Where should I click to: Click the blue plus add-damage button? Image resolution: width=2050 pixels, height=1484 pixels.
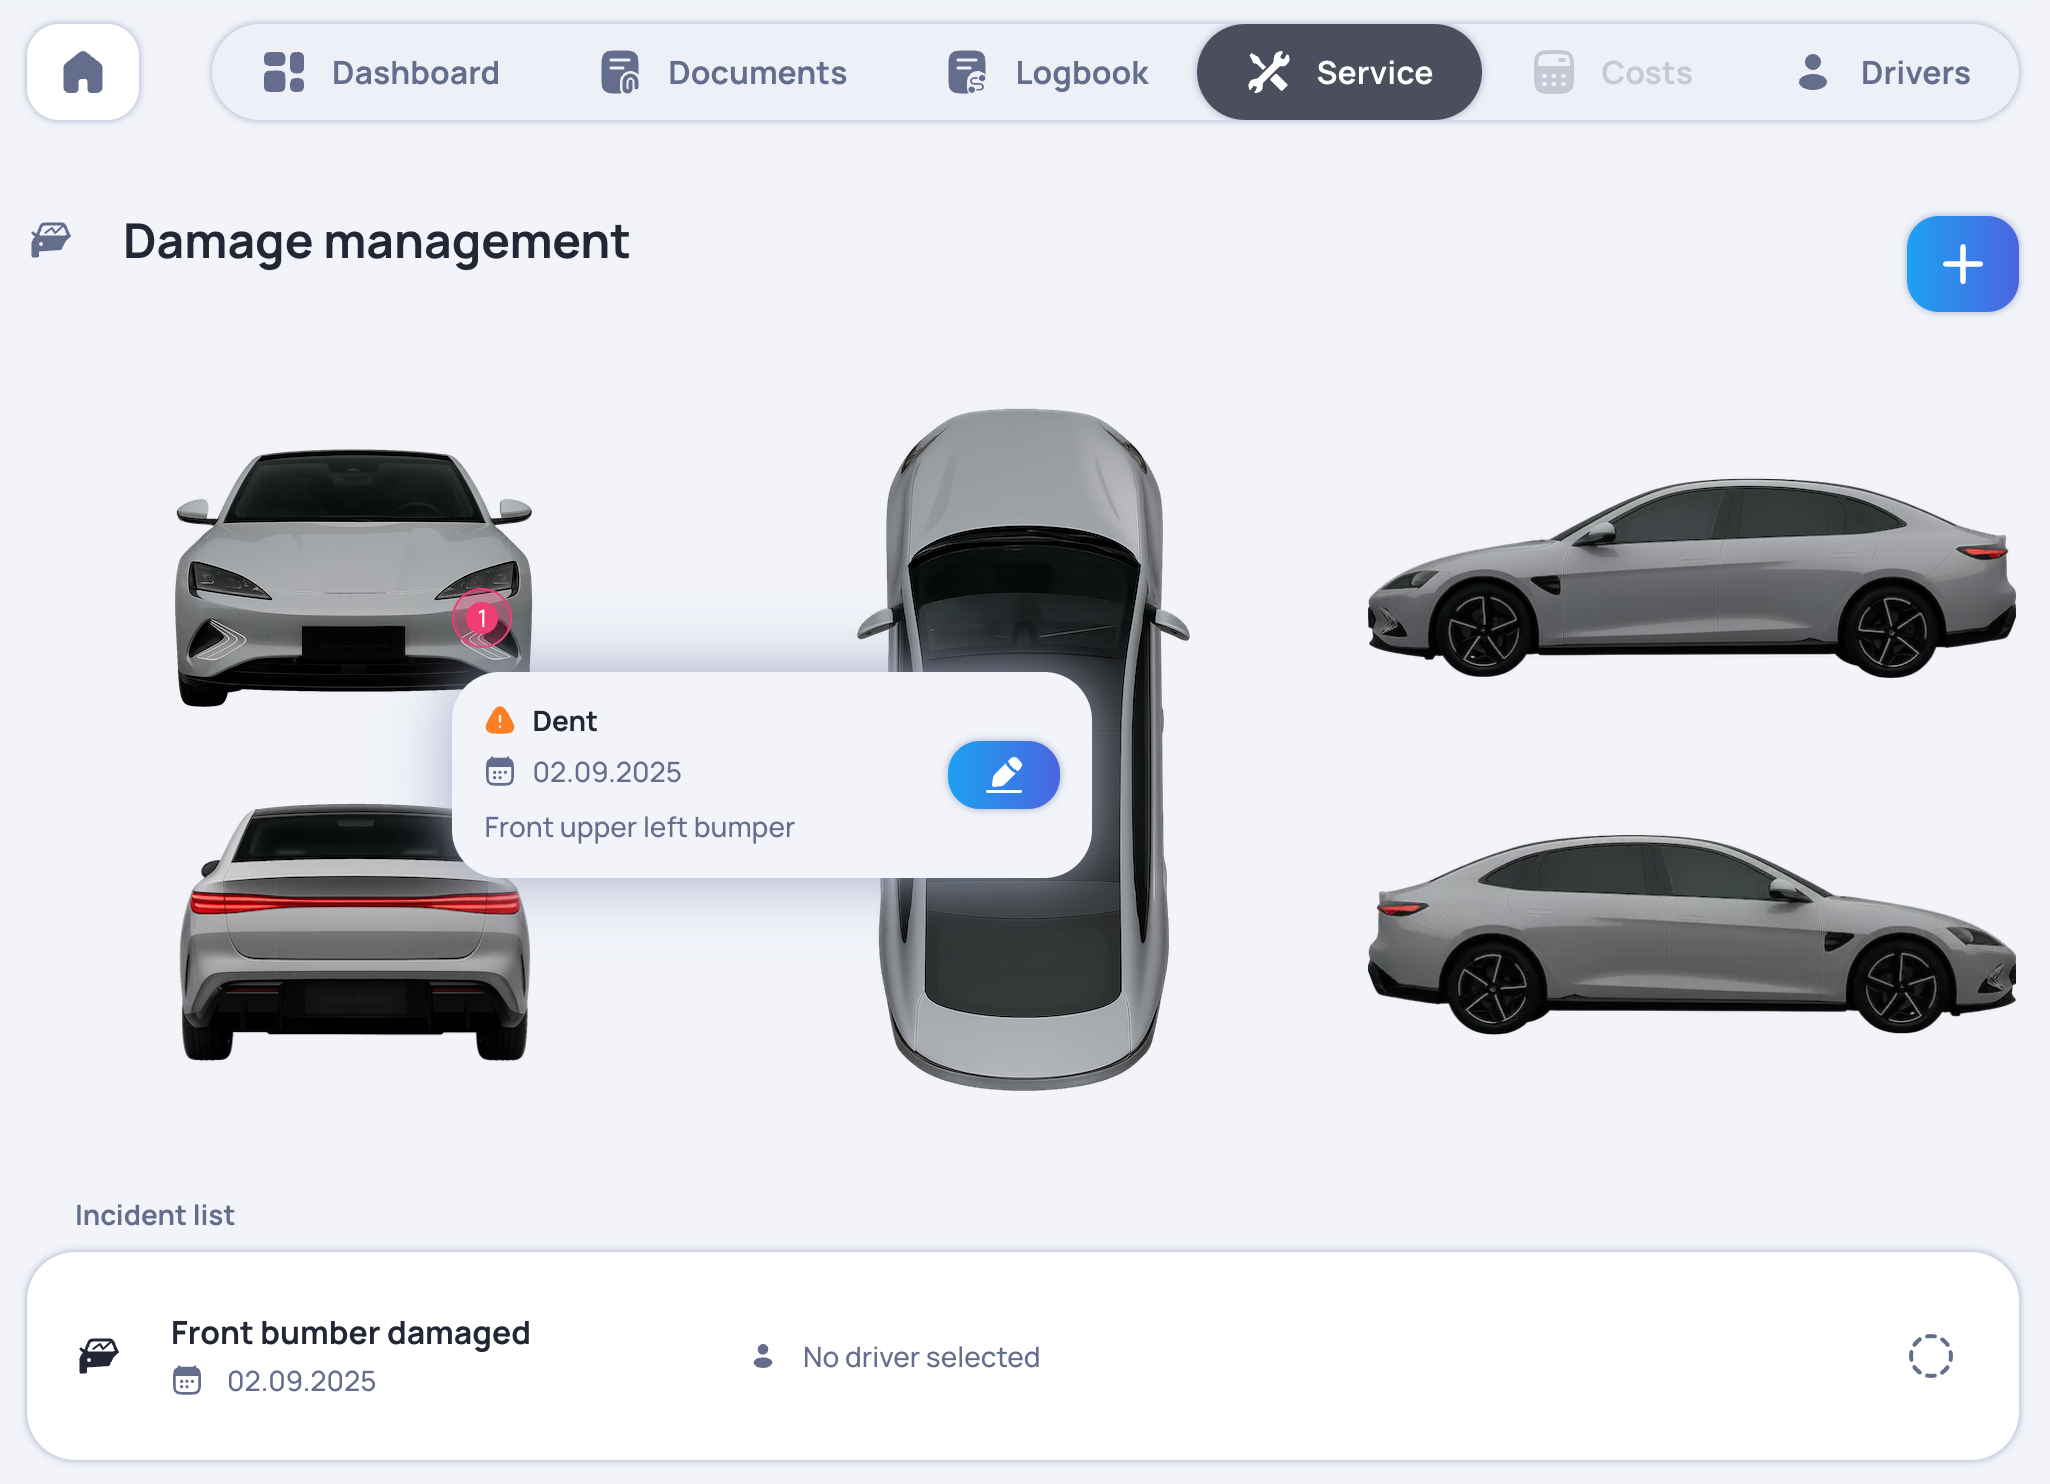1961,264
